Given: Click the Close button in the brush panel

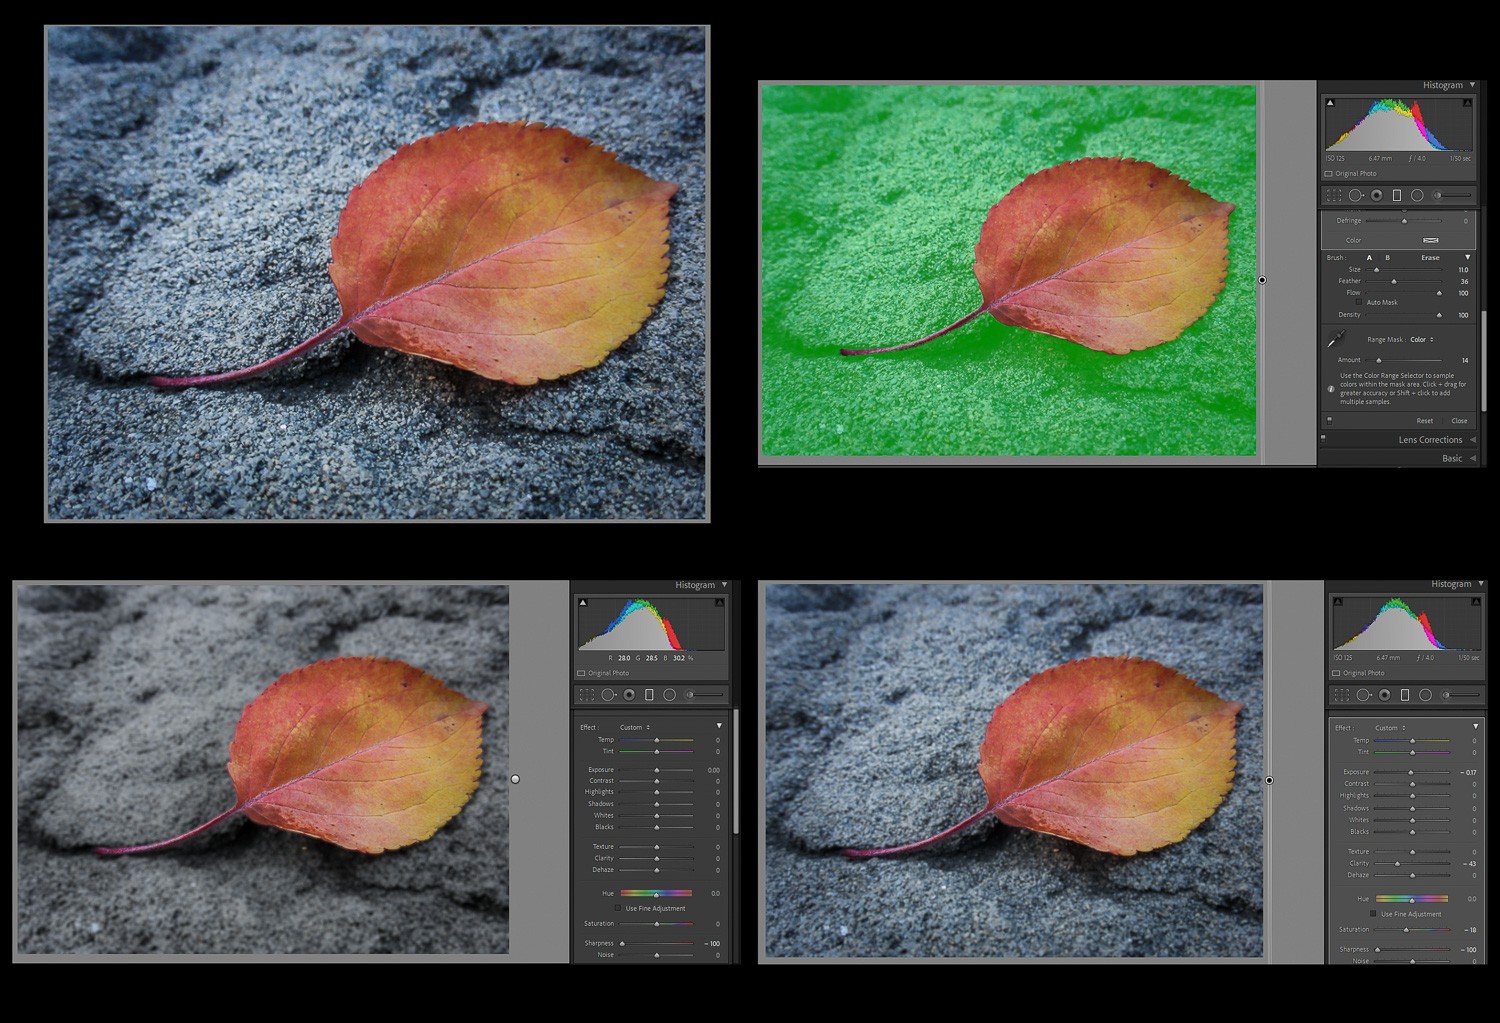Looking at the screenshot, I should click(x=1459, y=421).
